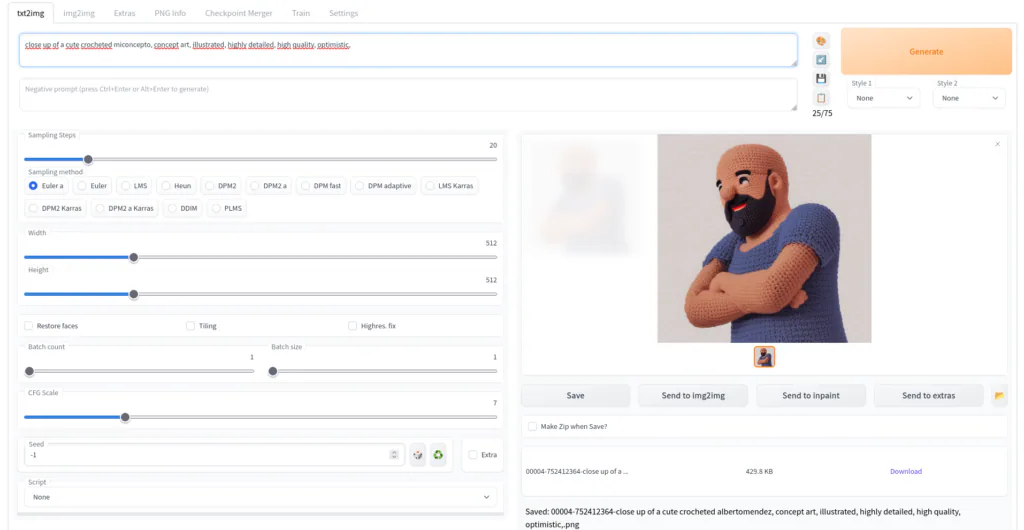Select the small thumbnail below generated image
This screenshot has width=1024, height=530.
(764, 356)
